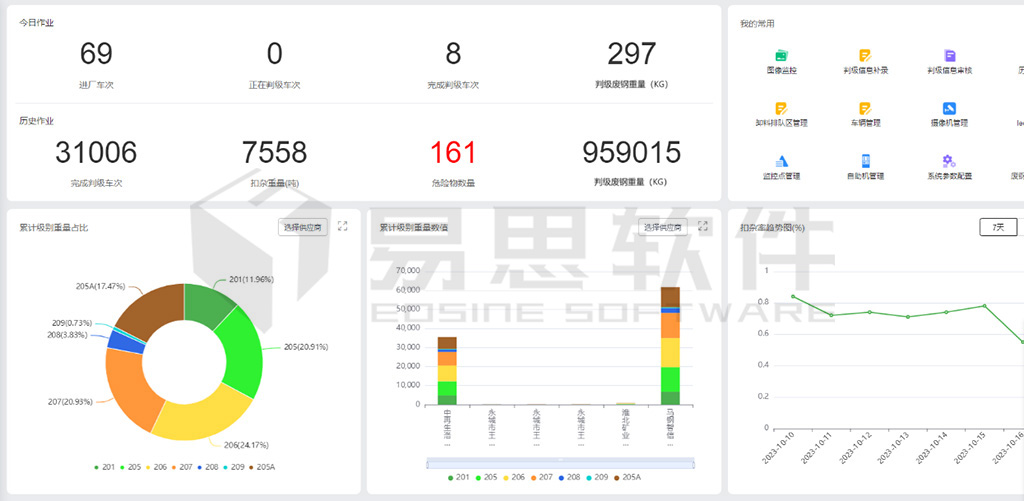Select the 监控点管理 icon
Viewport: 1024px width, 501px height.
coord(782,161)
